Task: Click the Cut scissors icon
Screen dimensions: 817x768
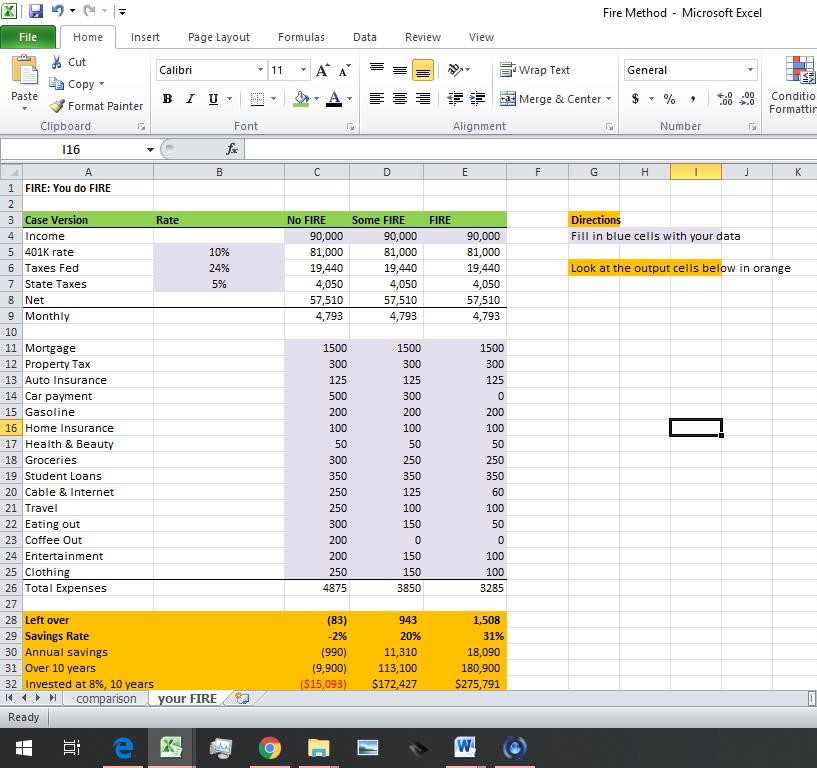Action: point(57,62)
